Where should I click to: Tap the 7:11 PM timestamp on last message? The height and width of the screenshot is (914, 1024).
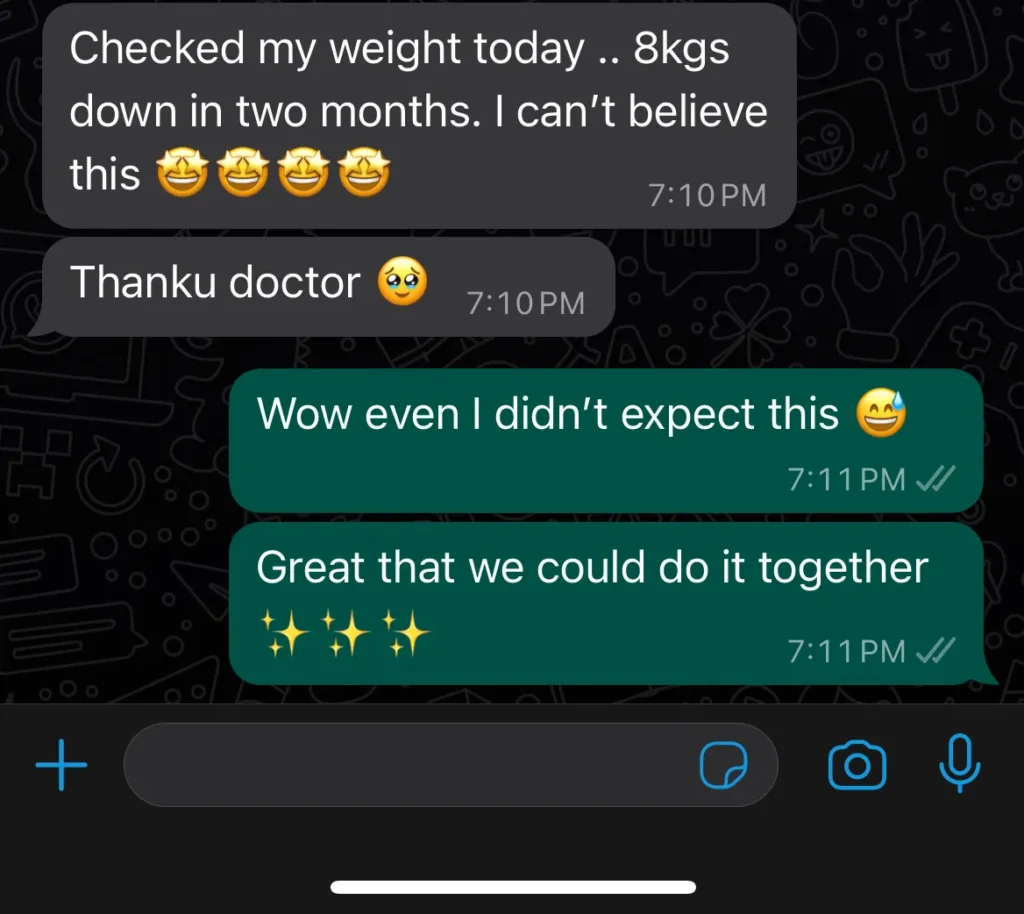(x=847, y=651)
